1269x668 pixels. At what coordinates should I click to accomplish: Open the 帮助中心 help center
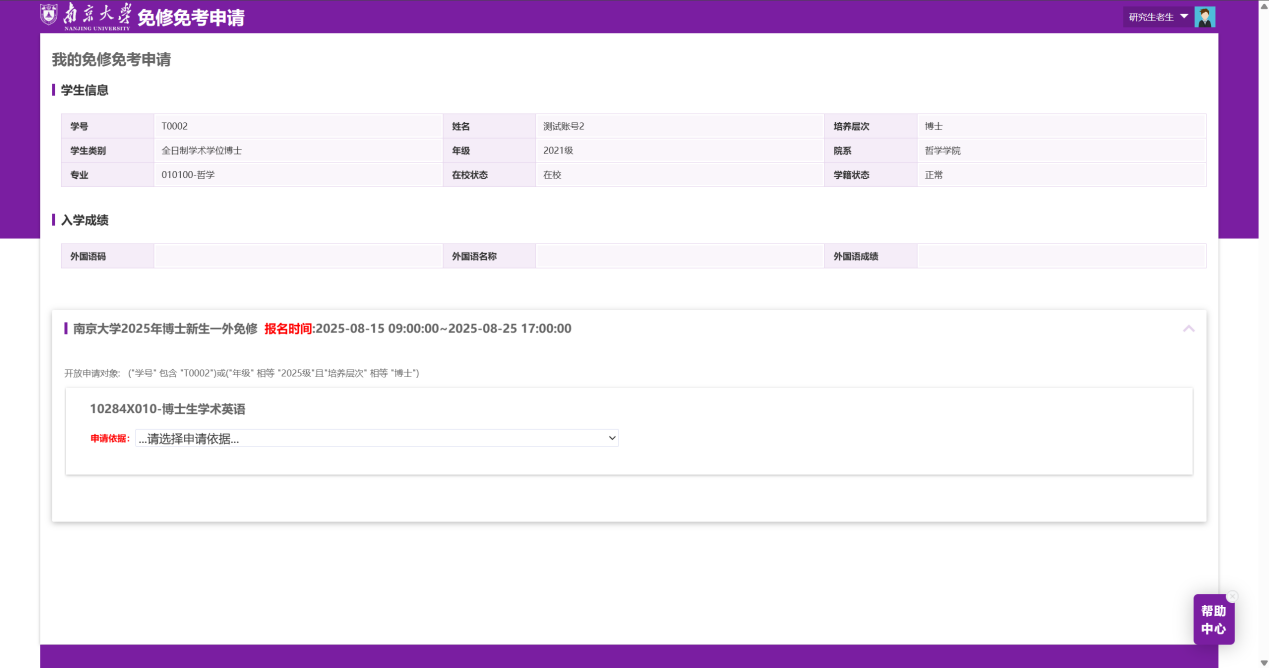[1213, 620]
